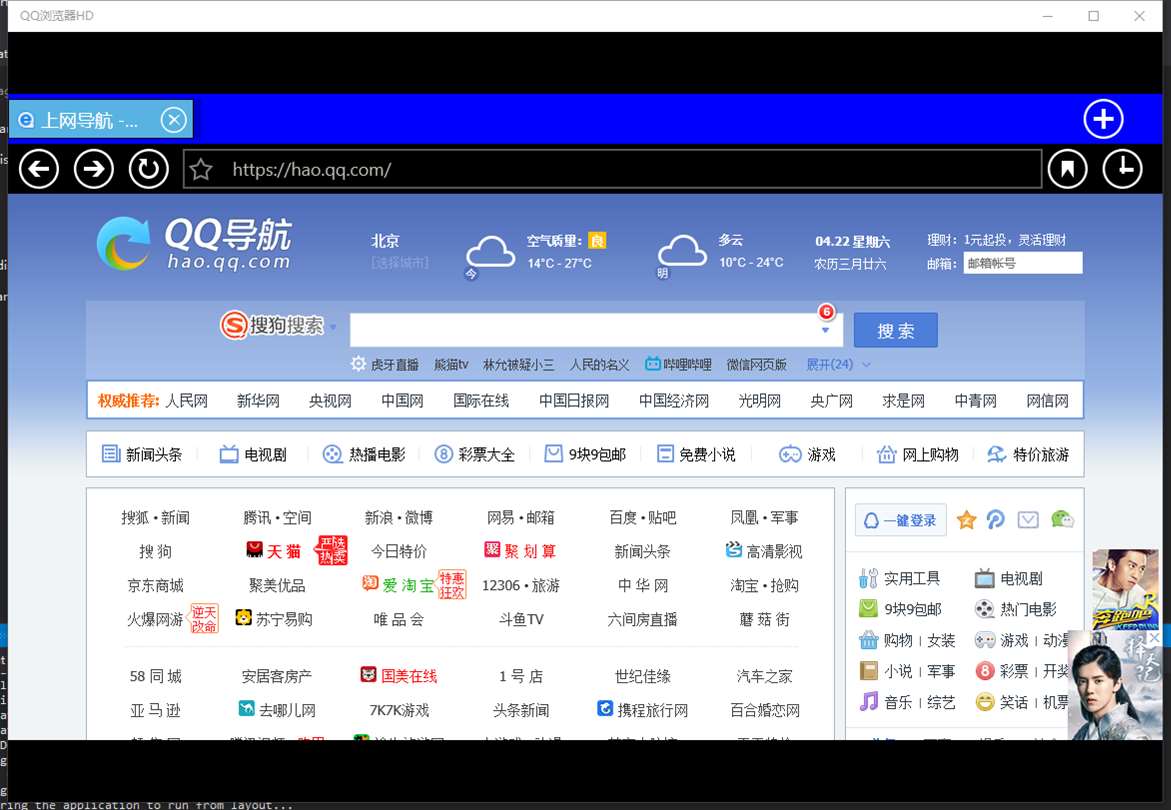
Task: Click the lower 择天记 ad thumbnail
Action: coord(1115,685)
